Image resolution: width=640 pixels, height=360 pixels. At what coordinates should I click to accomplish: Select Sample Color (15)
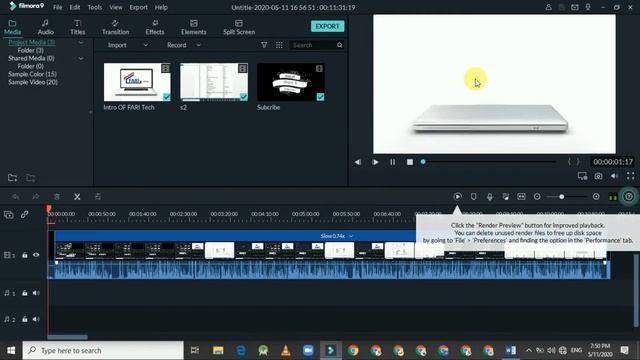(33, 74)
